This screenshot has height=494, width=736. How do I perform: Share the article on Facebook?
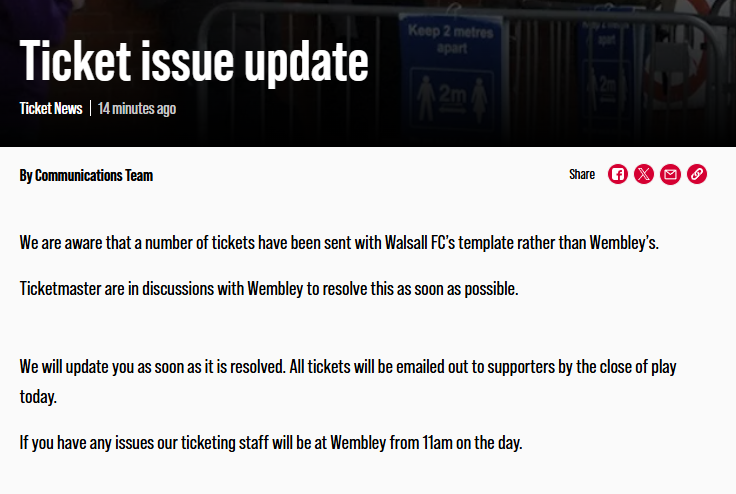tap(618, 174)
